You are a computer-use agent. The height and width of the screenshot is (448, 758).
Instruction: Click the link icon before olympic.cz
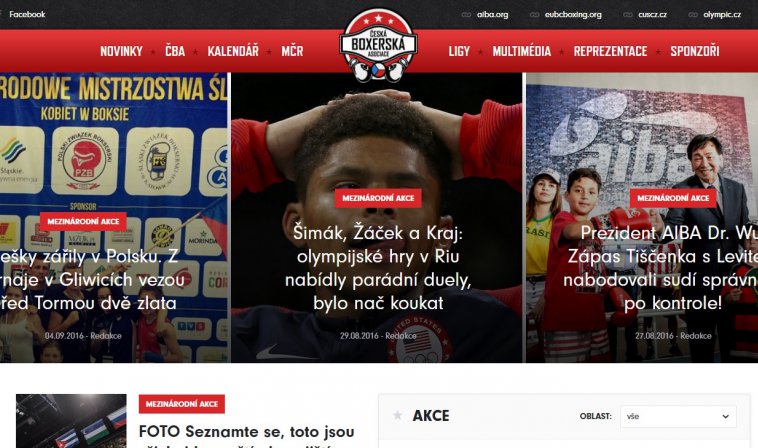[x=693, y=14]
